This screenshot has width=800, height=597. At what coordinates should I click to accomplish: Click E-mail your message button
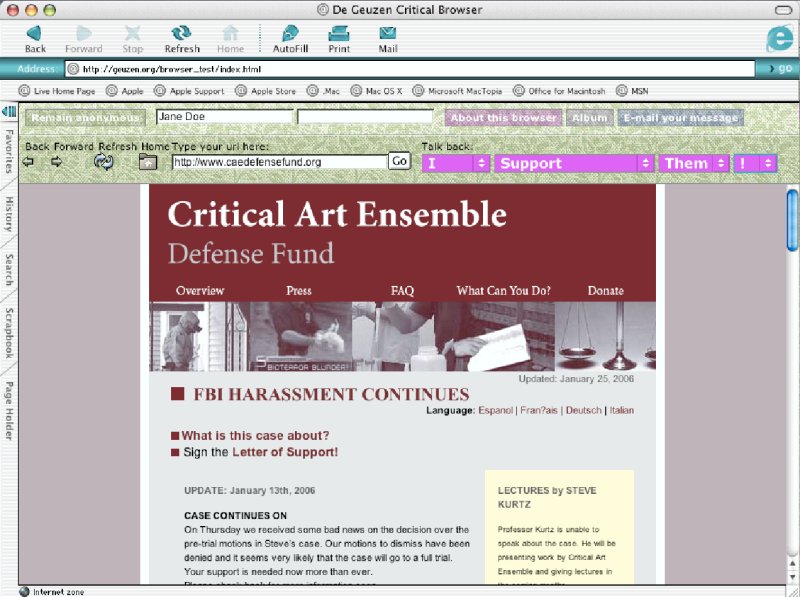pyautogui.click(x=681, y=118)
